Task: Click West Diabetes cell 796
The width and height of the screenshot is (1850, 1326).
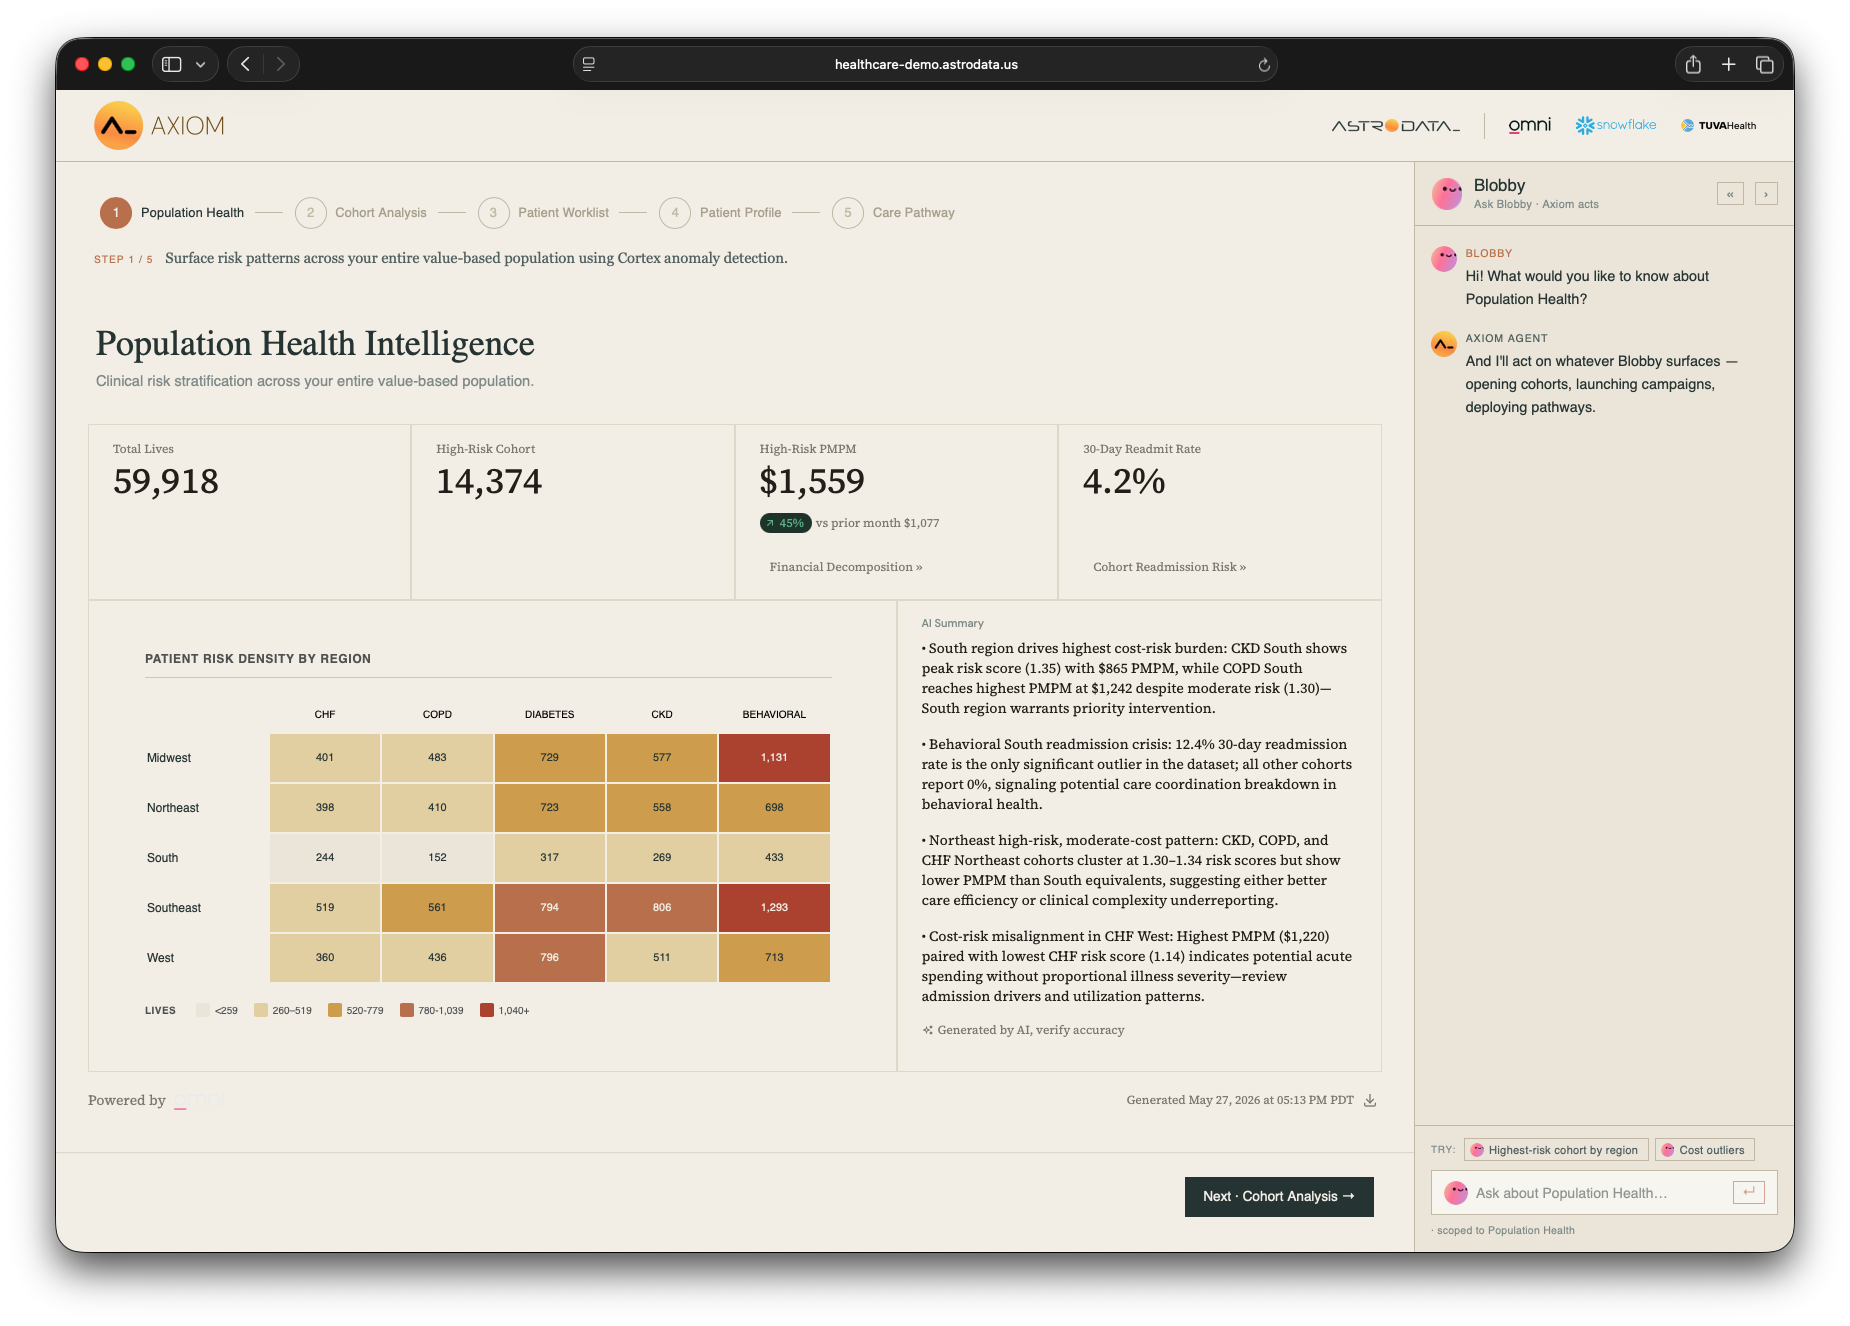Action: (x=550, y=958)
